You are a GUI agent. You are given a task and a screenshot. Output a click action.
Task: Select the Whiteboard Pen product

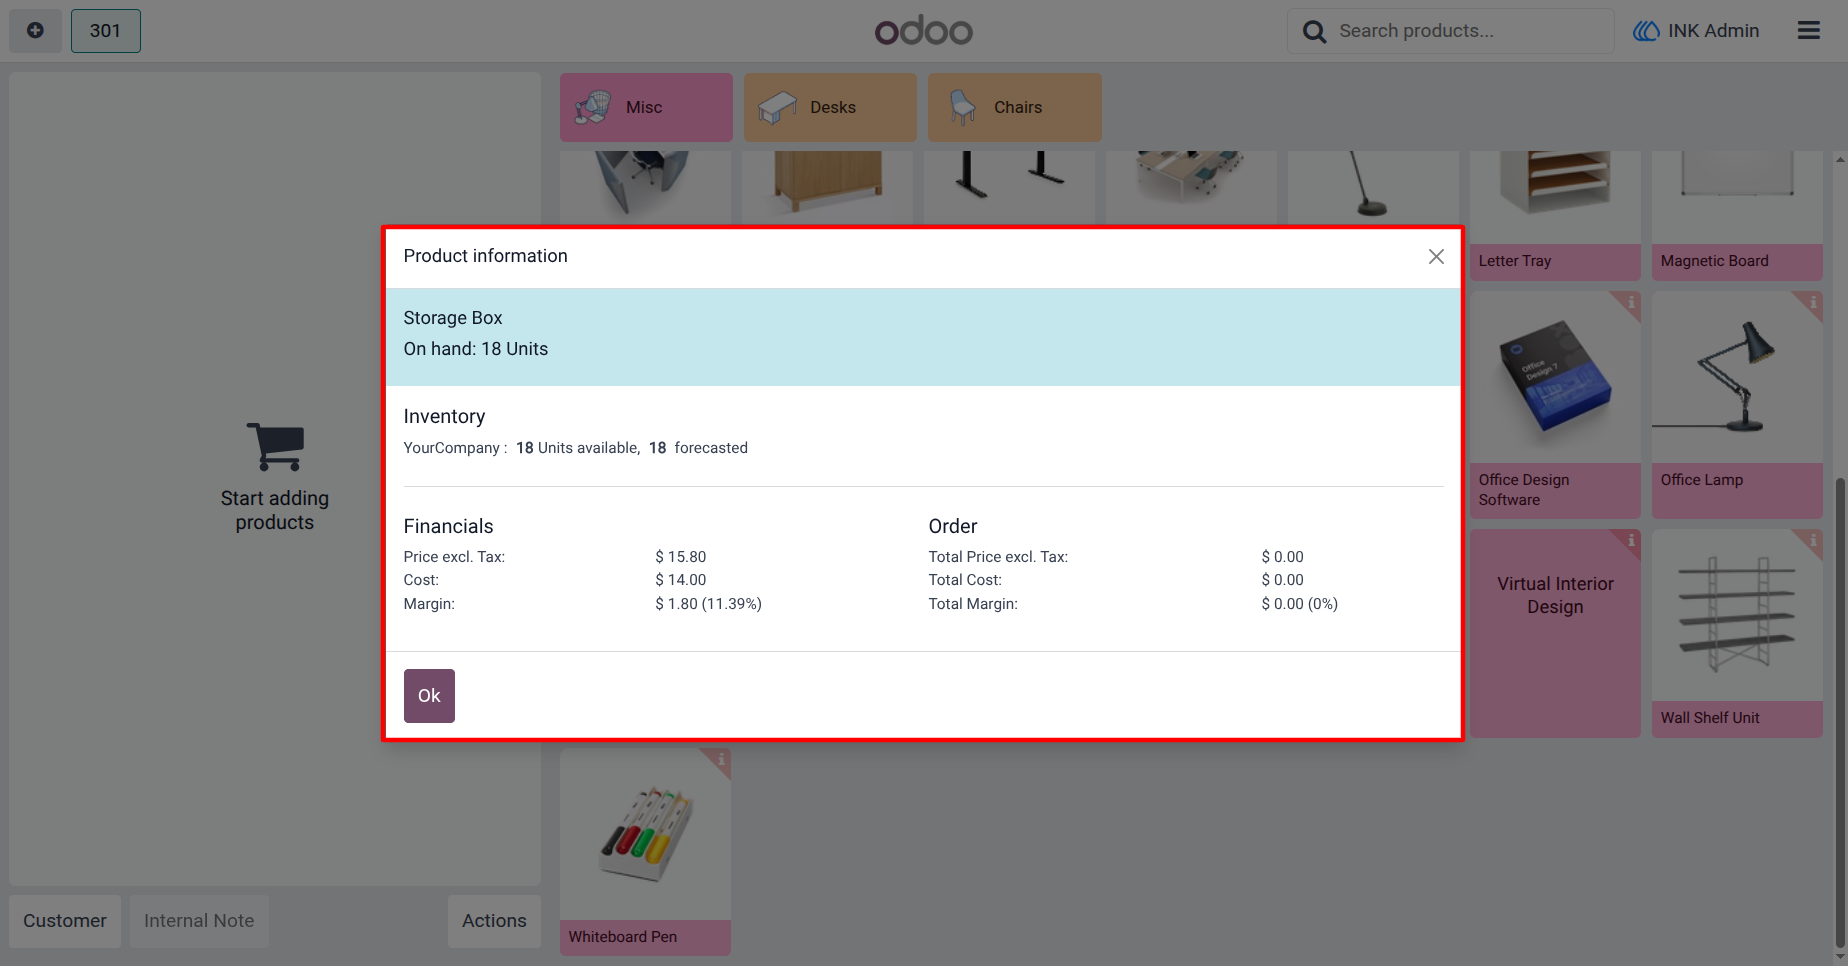645,852
